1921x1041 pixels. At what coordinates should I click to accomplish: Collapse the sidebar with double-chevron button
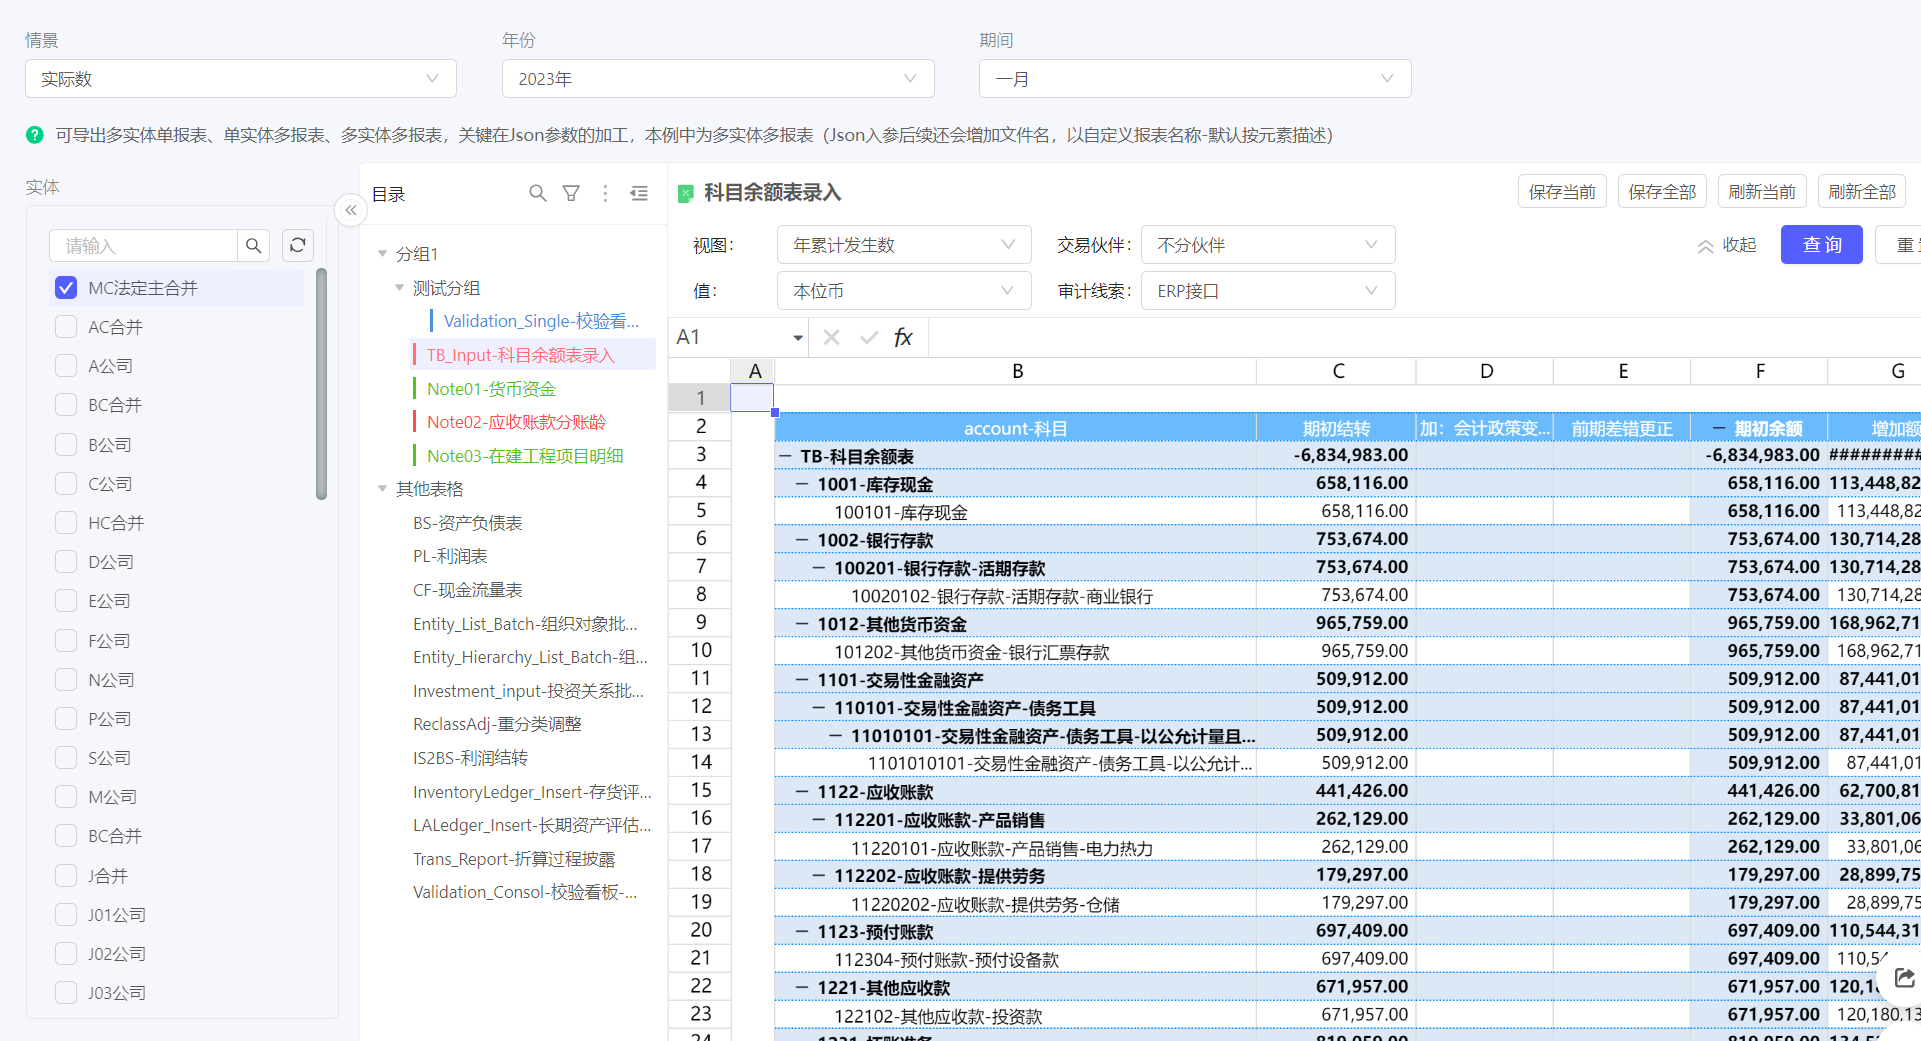click(351, 210)
